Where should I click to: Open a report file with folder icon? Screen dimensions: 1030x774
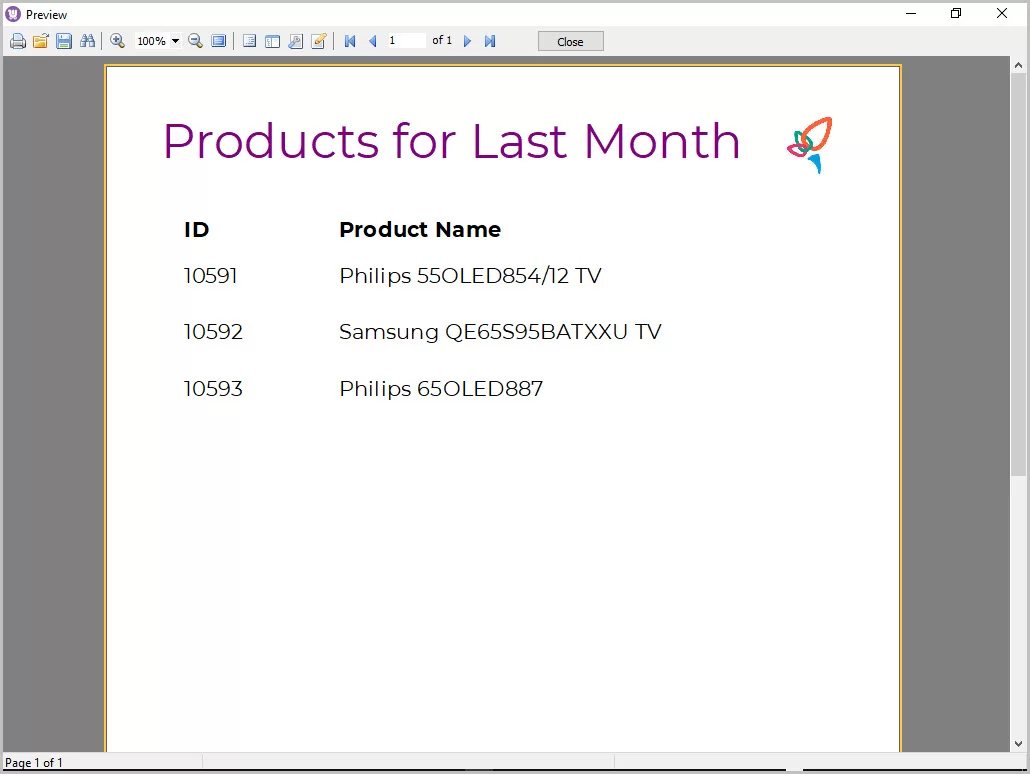tap(41, 41)
